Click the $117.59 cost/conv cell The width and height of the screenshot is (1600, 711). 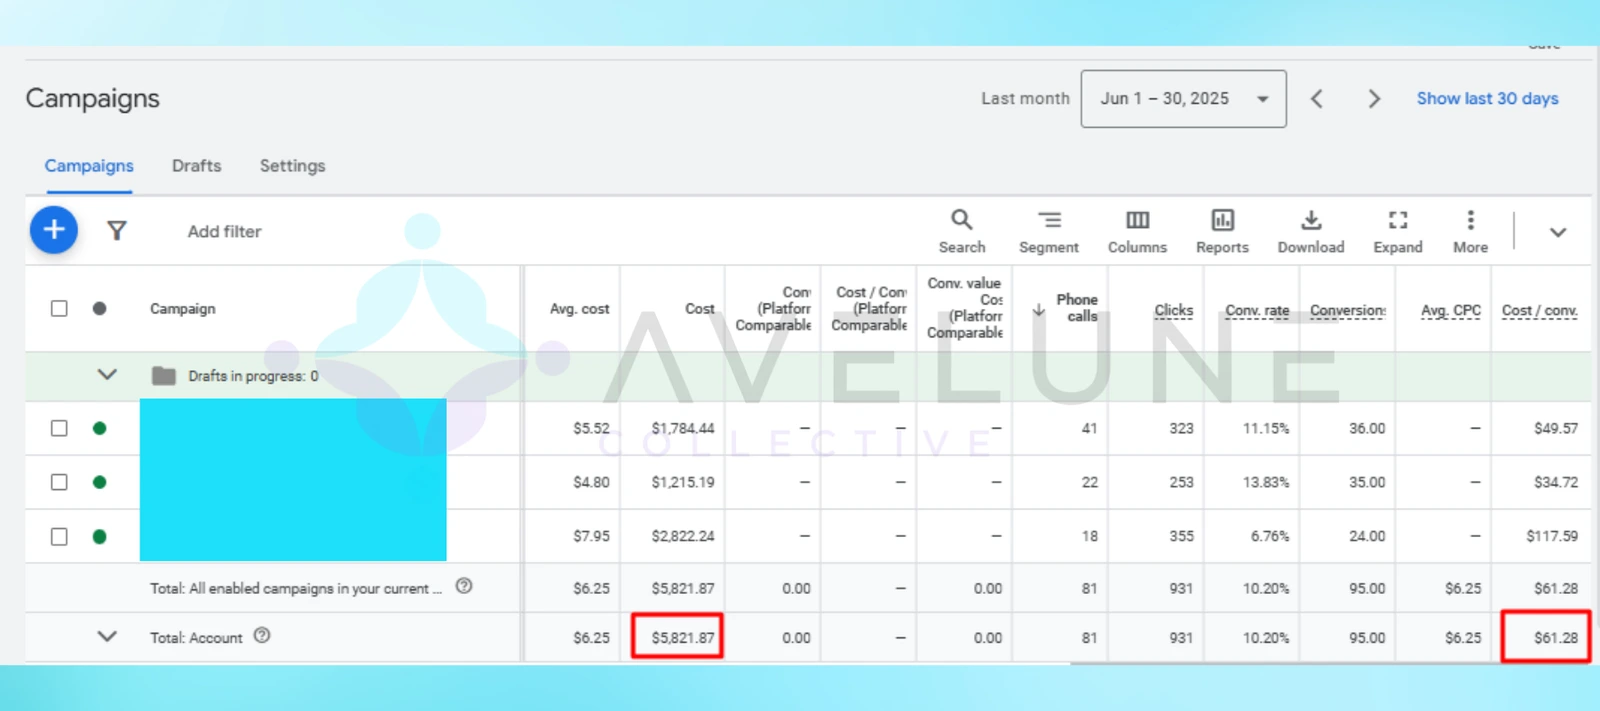(x=1552, y=536)
